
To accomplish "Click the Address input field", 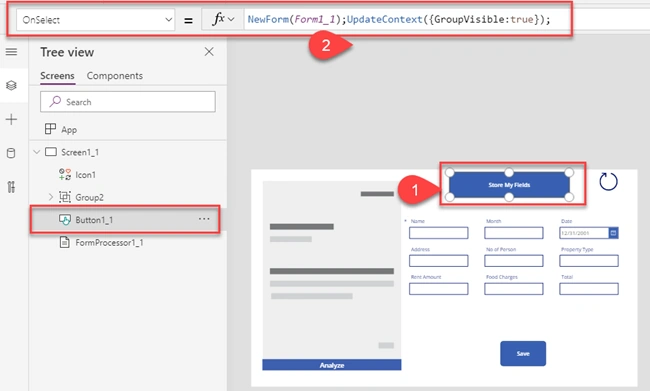I will point(439,260).
